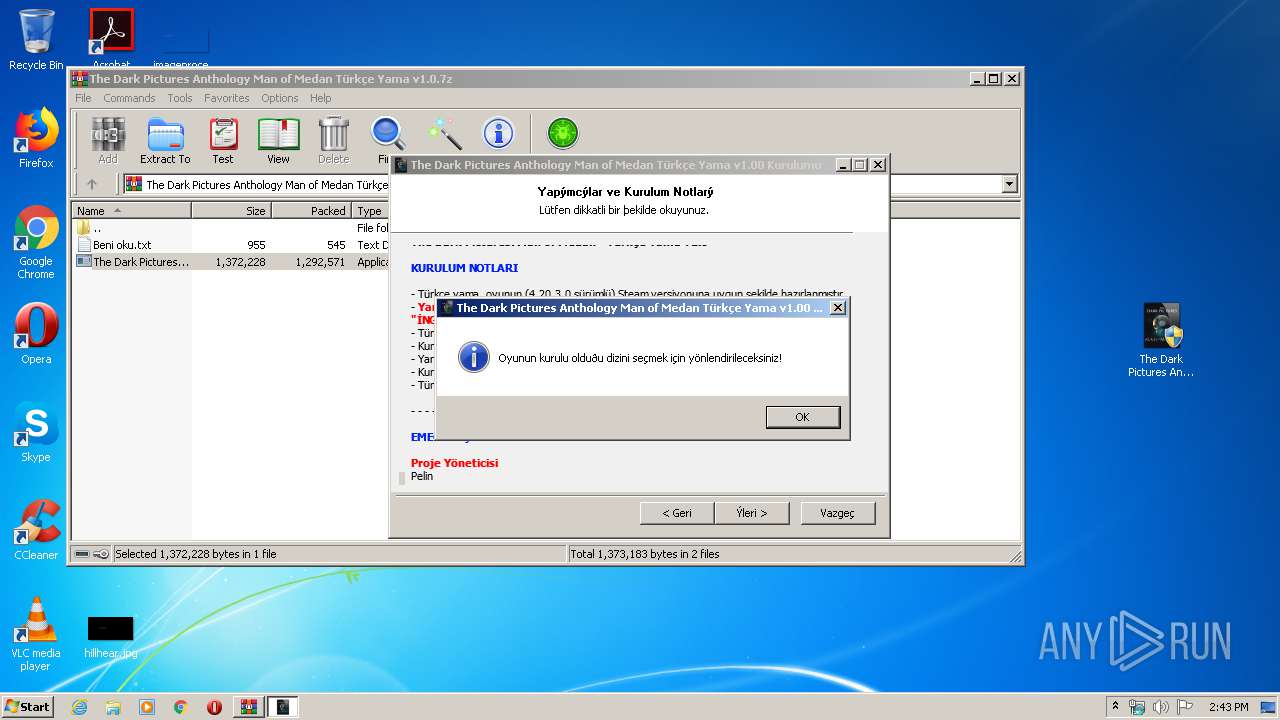Go up one folder level in WinRAR

tap(92, 184)
